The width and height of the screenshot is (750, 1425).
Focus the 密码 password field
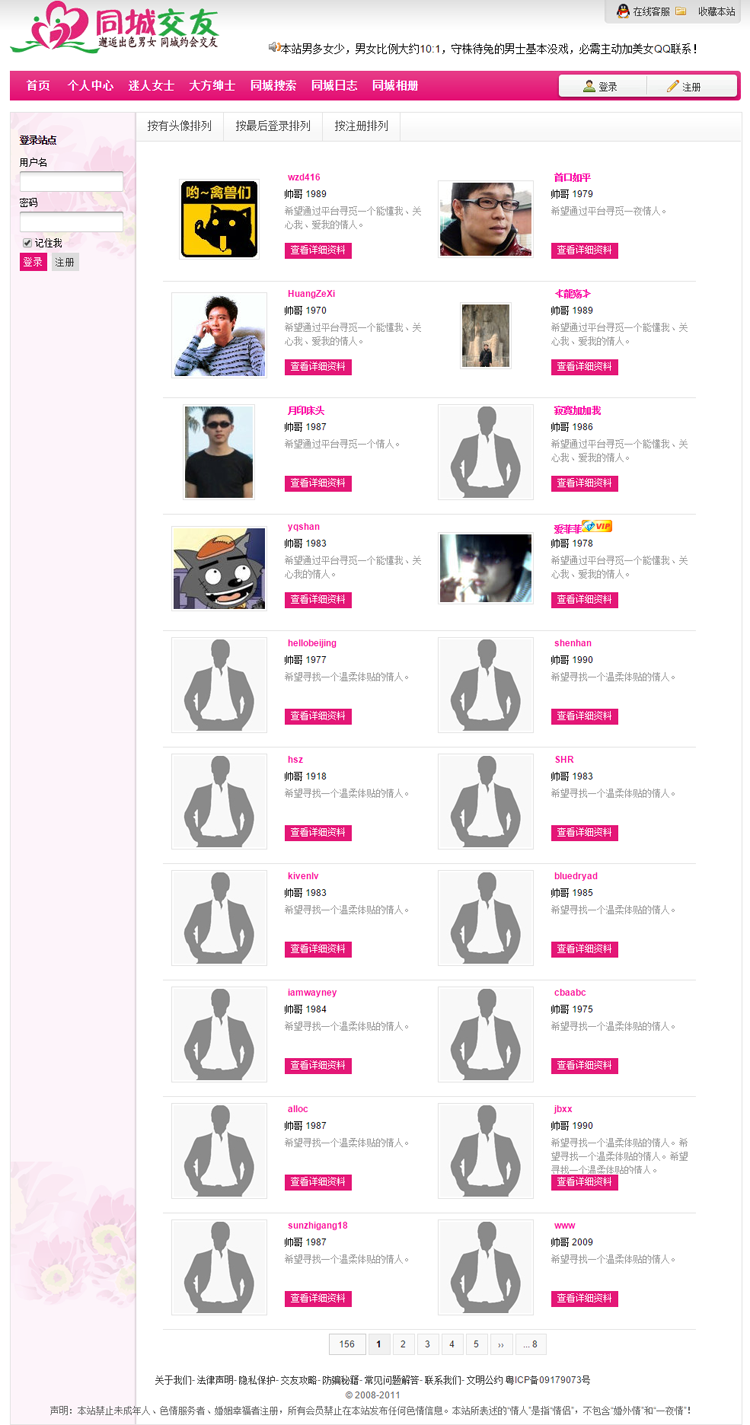(71, 221)
